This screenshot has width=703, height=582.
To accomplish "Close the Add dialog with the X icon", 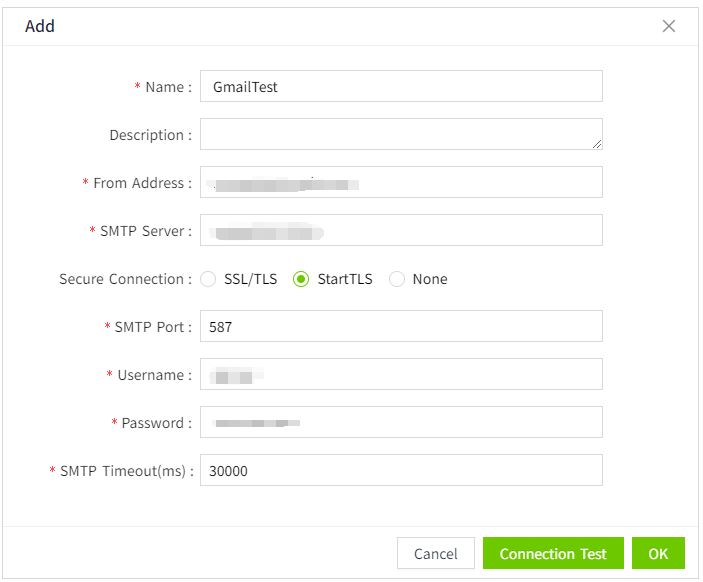I will coord(669,26).
